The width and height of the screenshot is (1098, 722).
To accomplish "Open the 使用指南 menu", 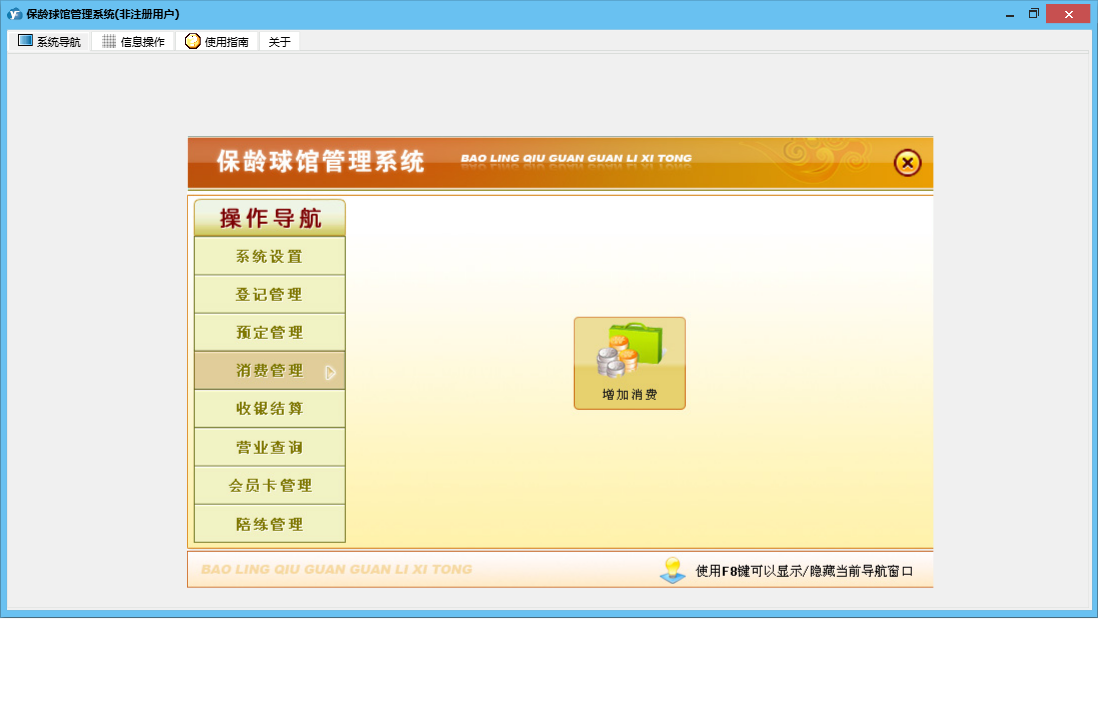I will (217, 41).
